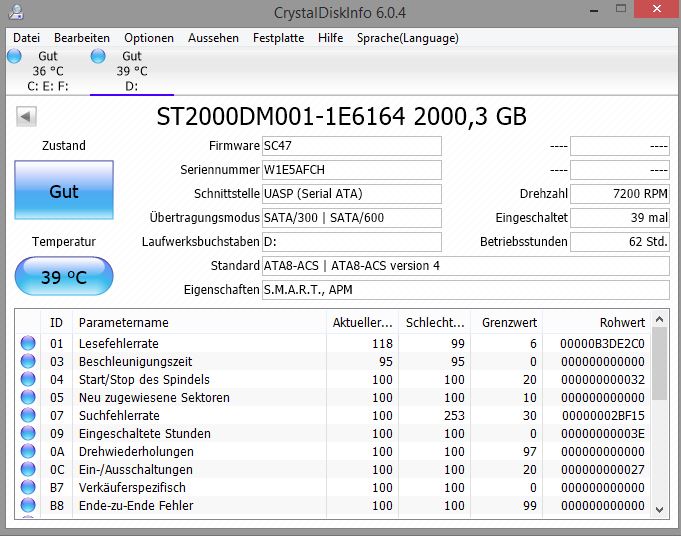
Task: Select the Drehwiederholungen parameter row
Action: click(333, 451)
